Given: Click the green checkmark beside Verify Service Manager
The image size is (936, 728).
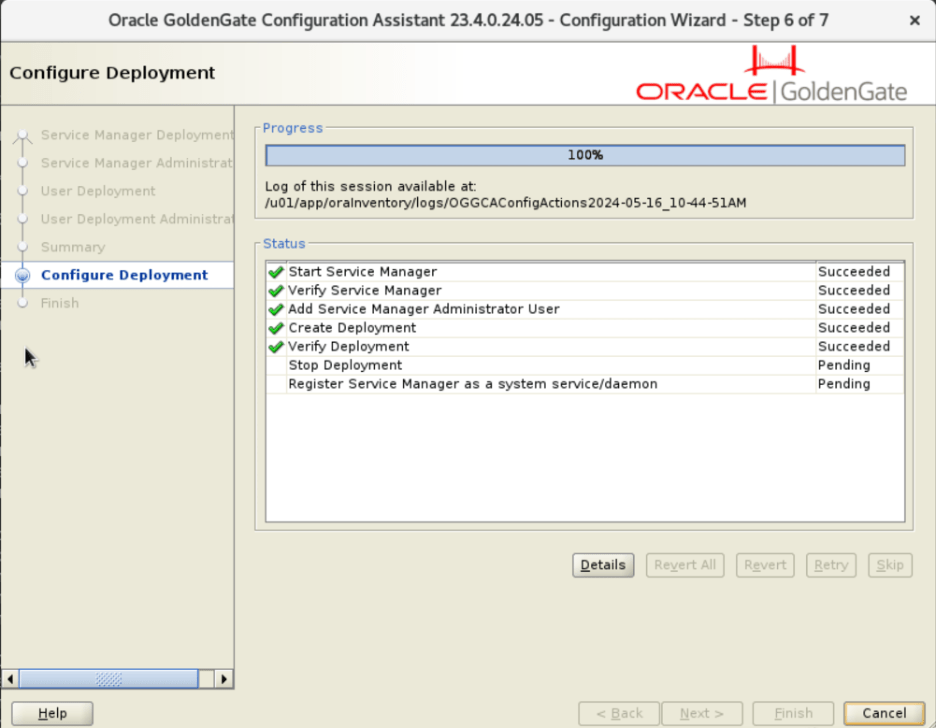Looking at the screenshot, I should click(x=276, y=291).
